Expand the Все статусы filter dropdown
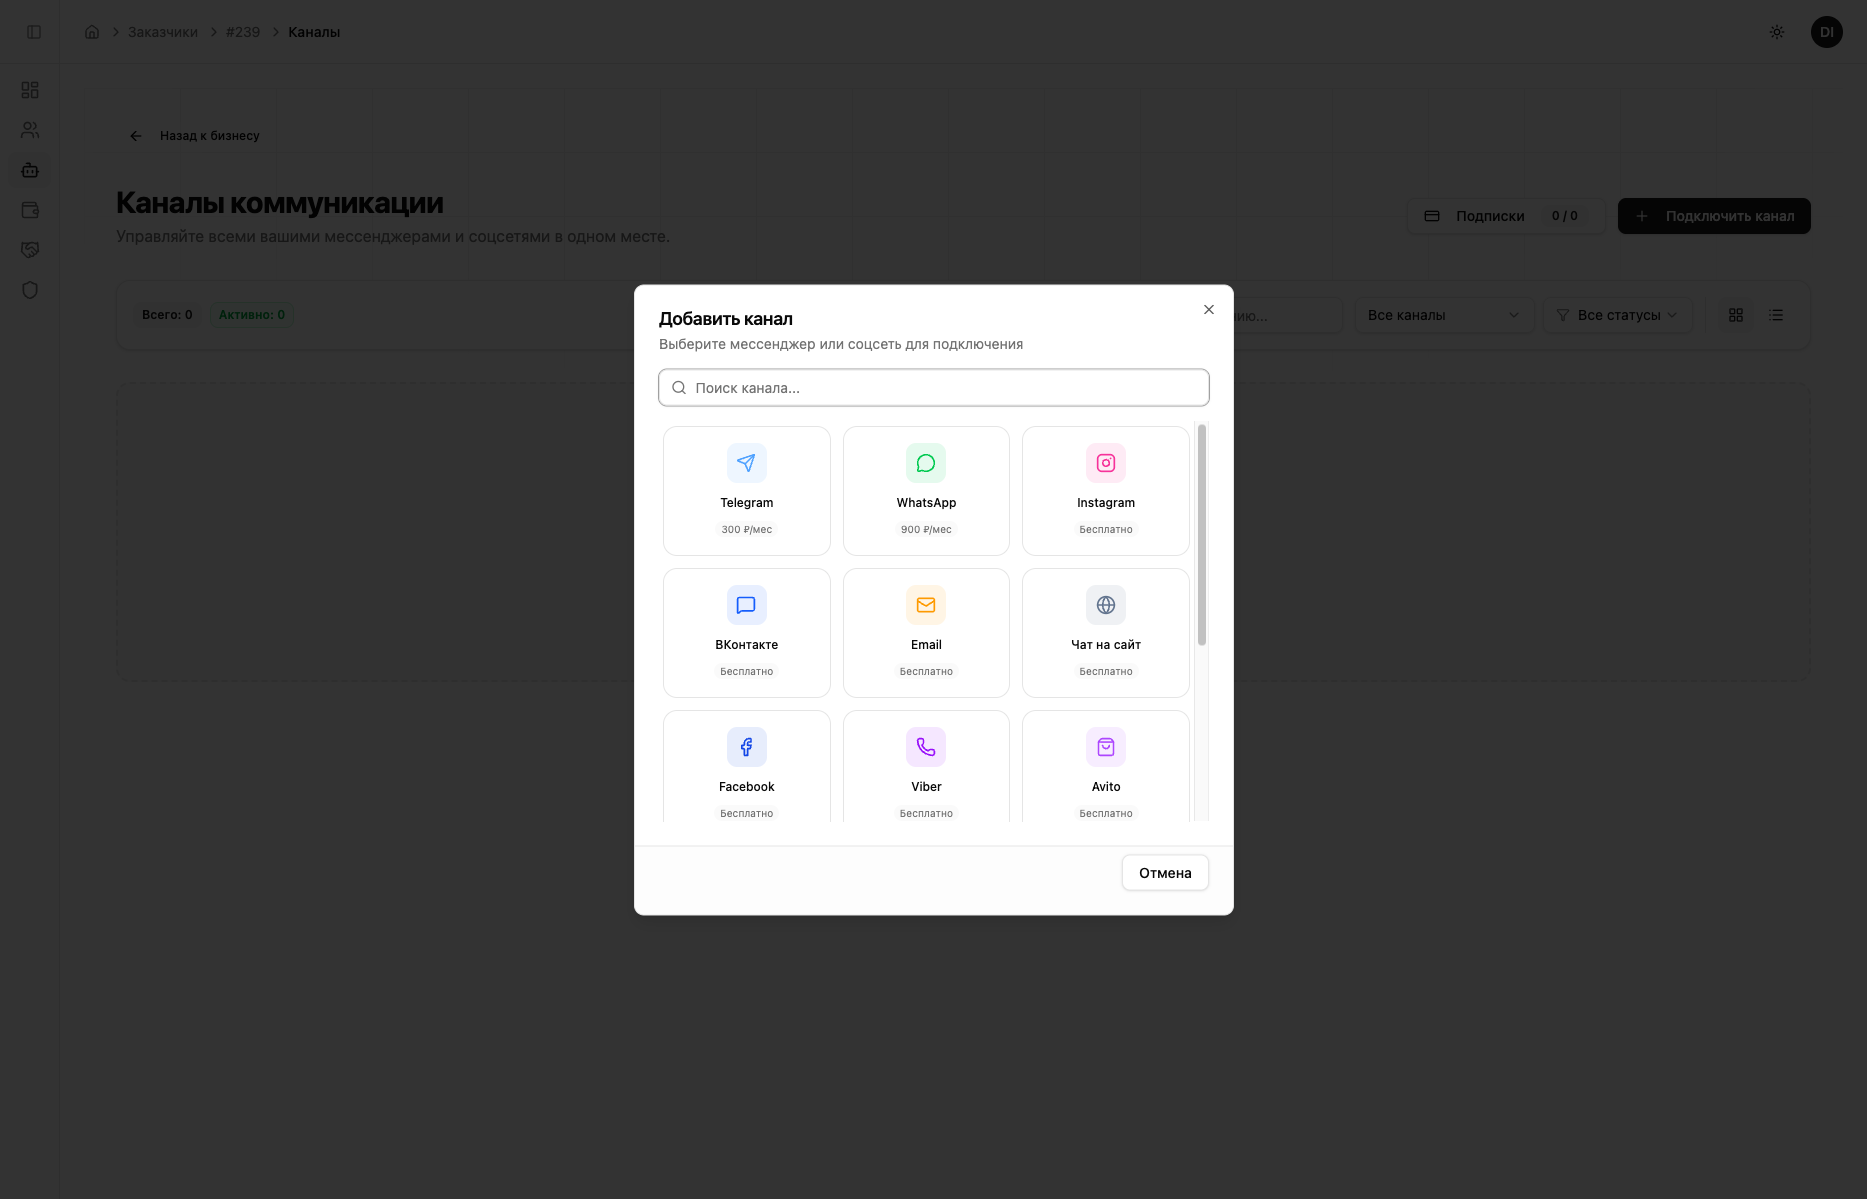The image size is (1867, 1199). 1618,315
